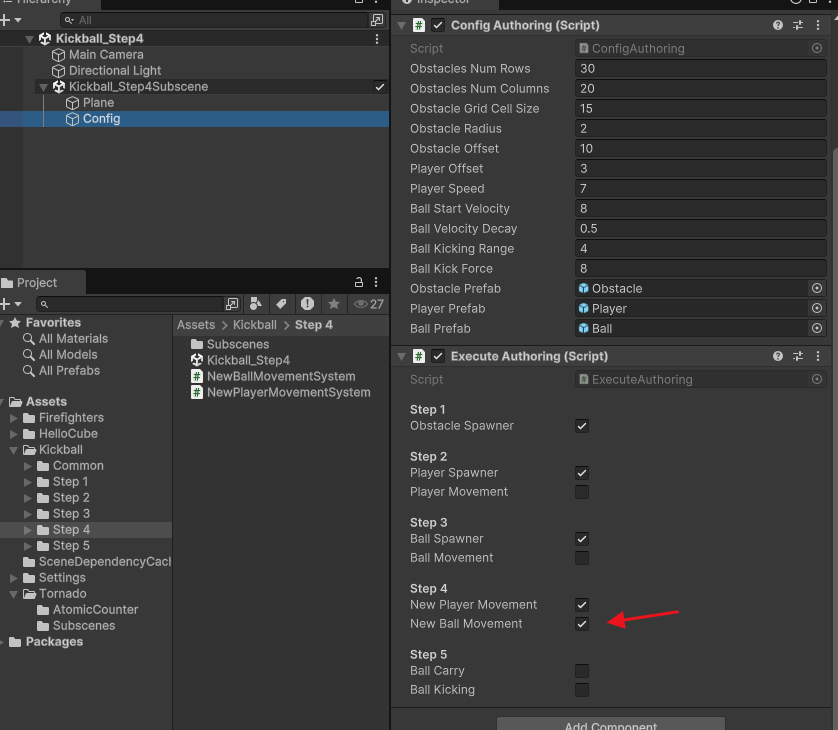Collapse Config Authoring component foldout
The image size is (838, 730).
401,25
